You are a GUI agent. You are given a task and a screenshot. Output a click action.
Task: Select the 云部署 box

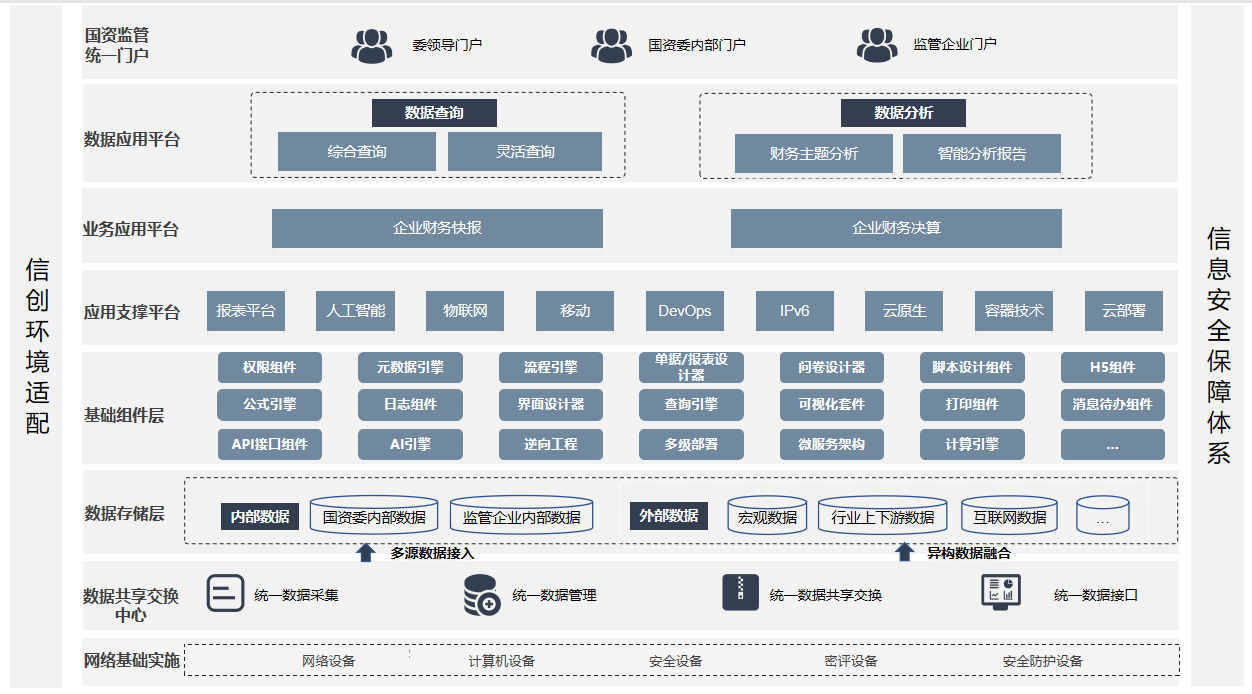[1124, 311]
